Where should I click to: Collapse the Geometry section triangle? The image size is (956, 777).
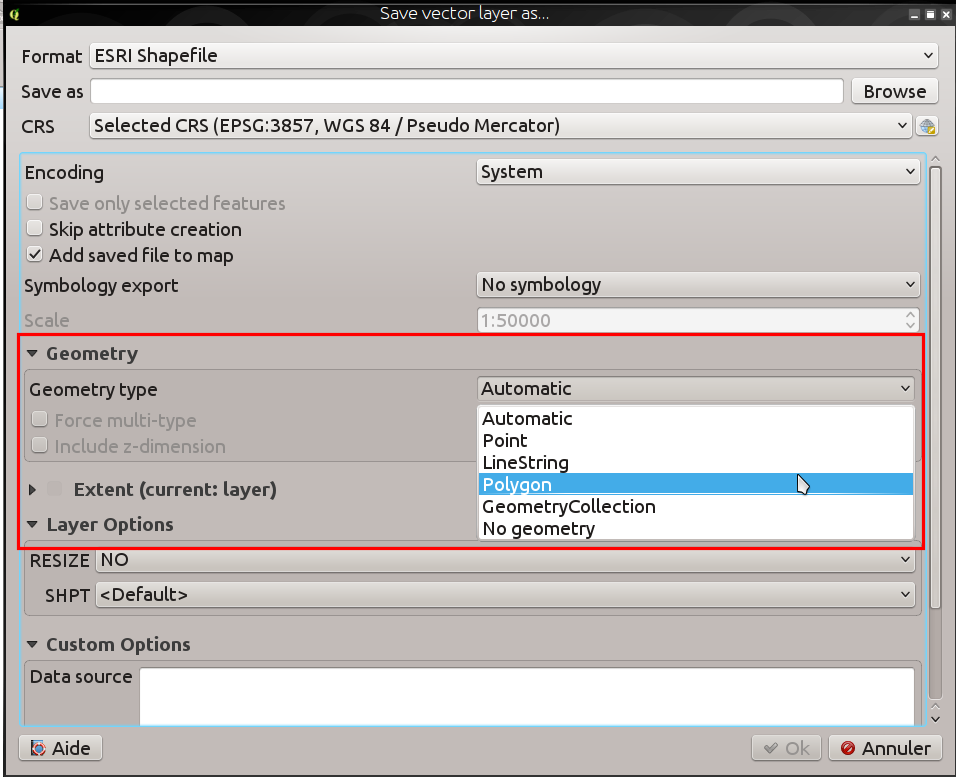coord(32,353)
